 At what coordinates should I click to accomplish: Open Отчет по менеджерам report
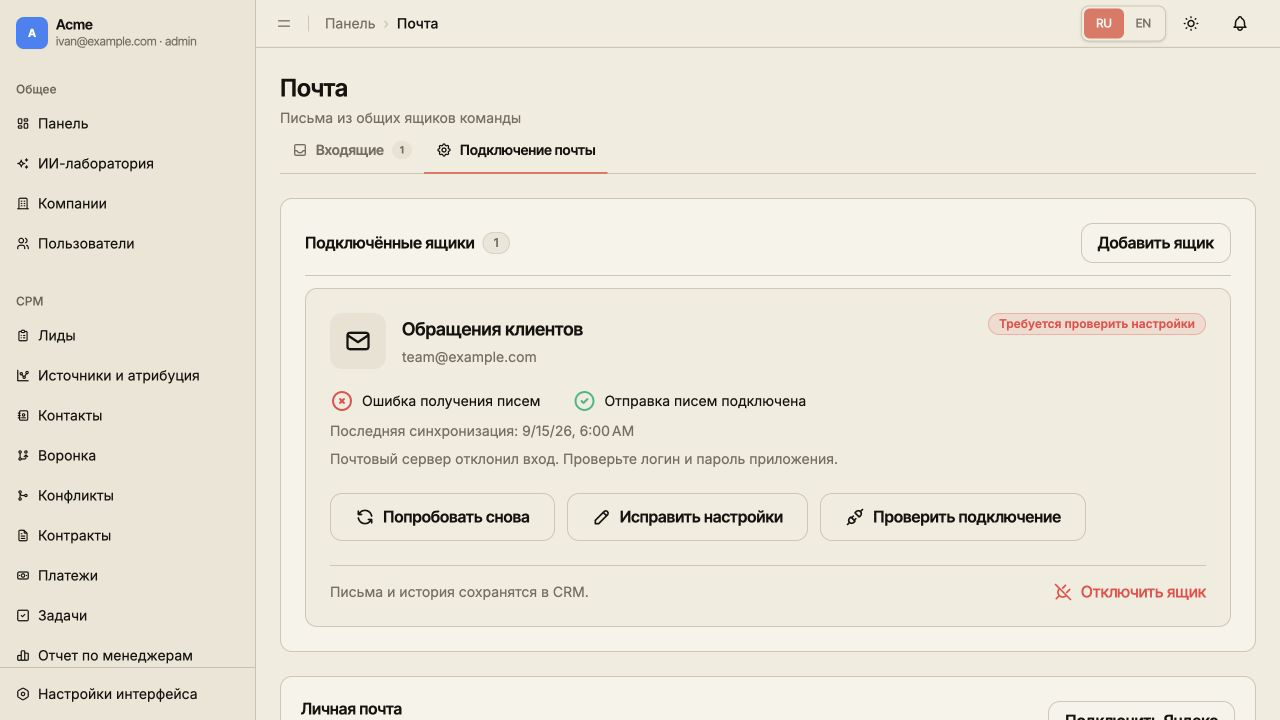pos(127,655)
